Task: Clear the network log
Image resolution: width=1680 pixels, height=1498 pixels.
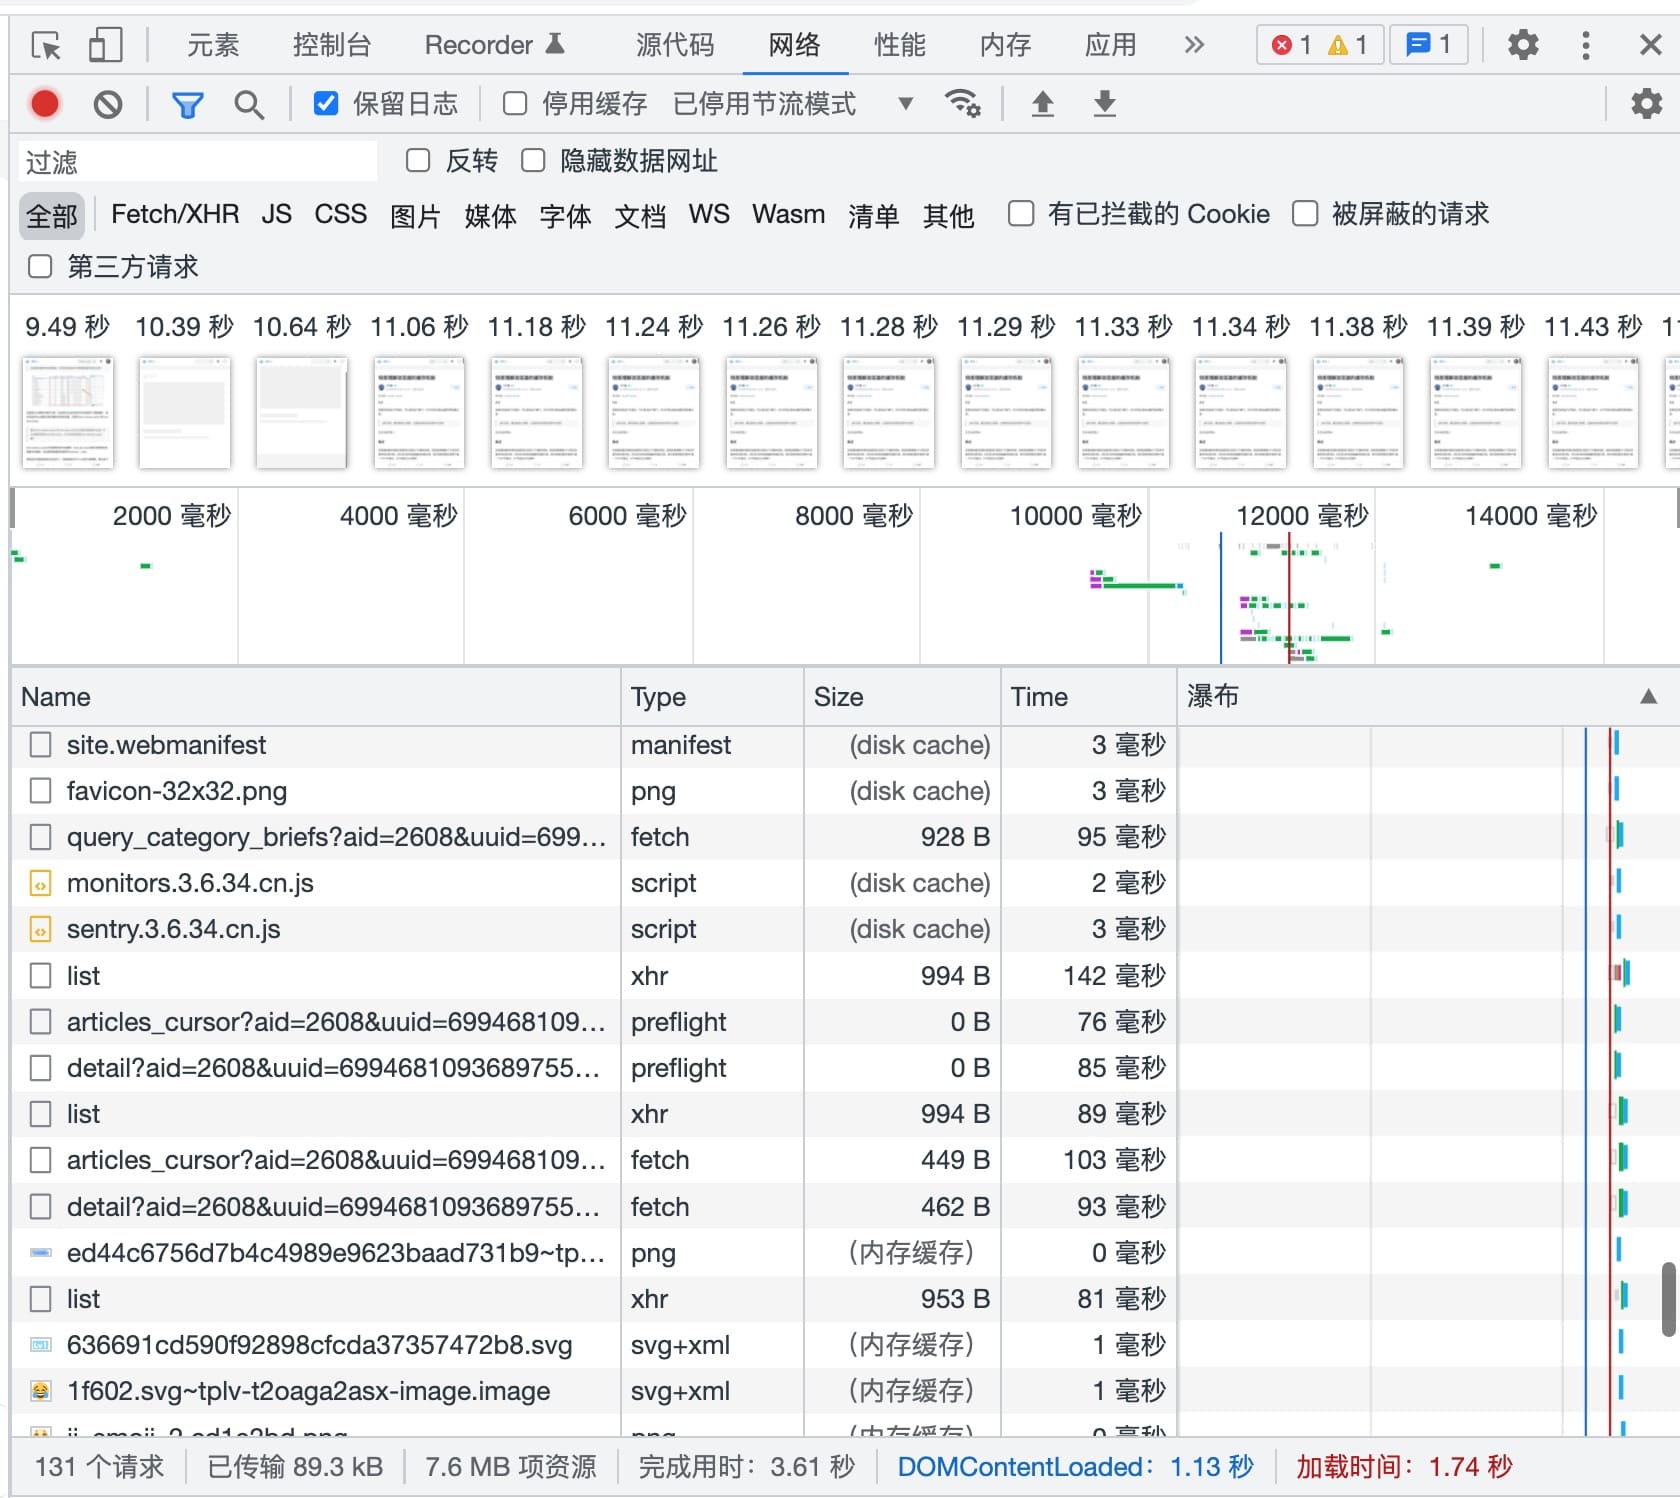Action: [108, 103]
